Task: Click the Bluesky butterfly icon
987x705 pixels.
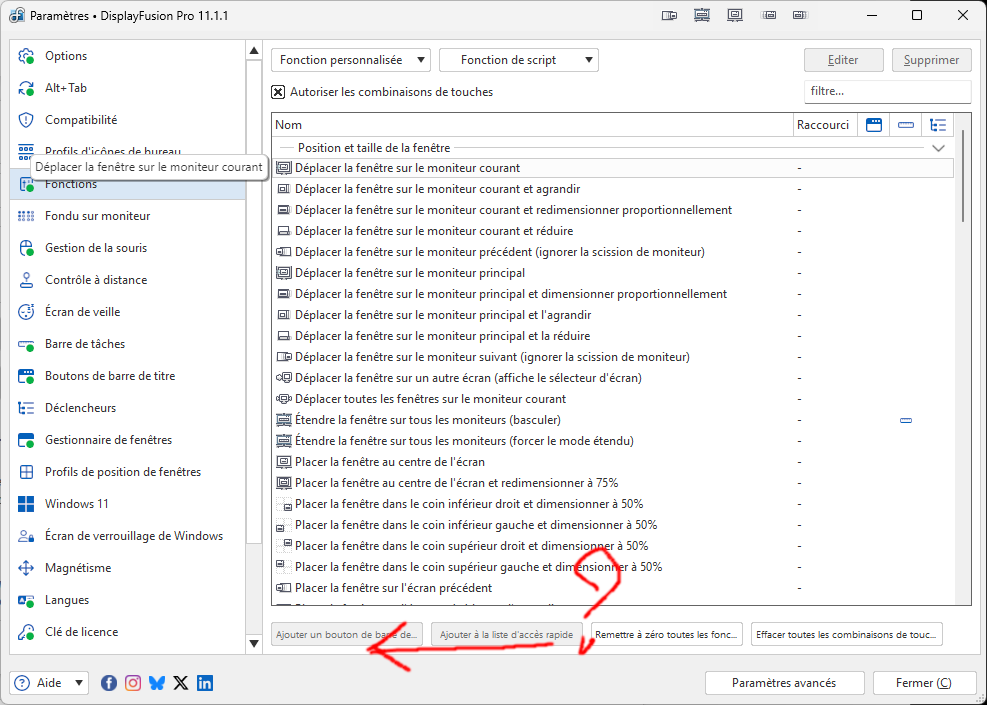Action: tap(157, 683)
